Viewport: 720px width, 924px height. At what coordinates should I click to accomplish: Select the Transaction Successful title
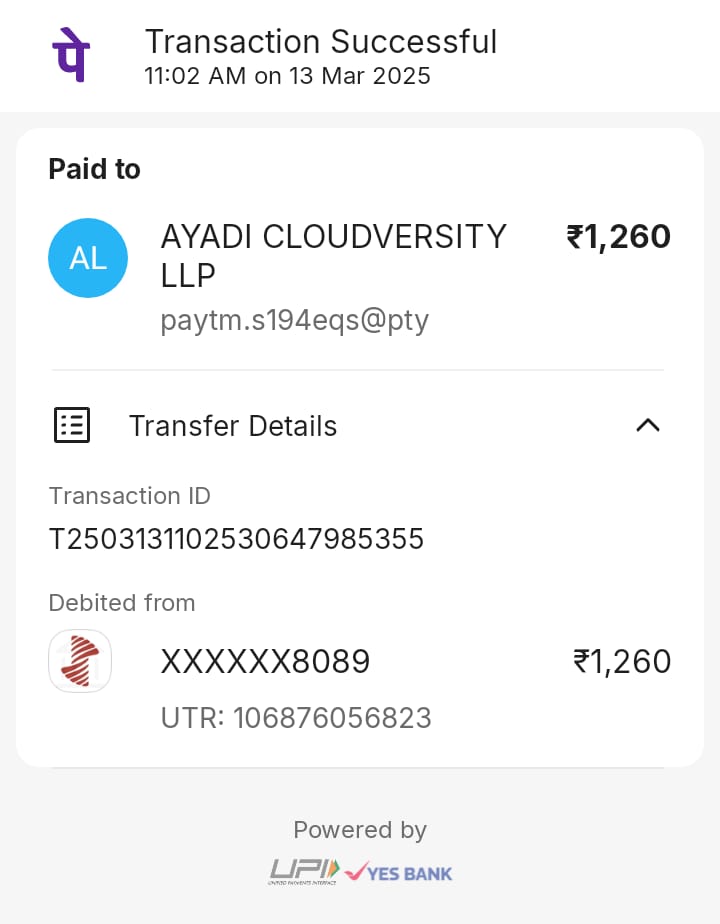click(320, 42)
